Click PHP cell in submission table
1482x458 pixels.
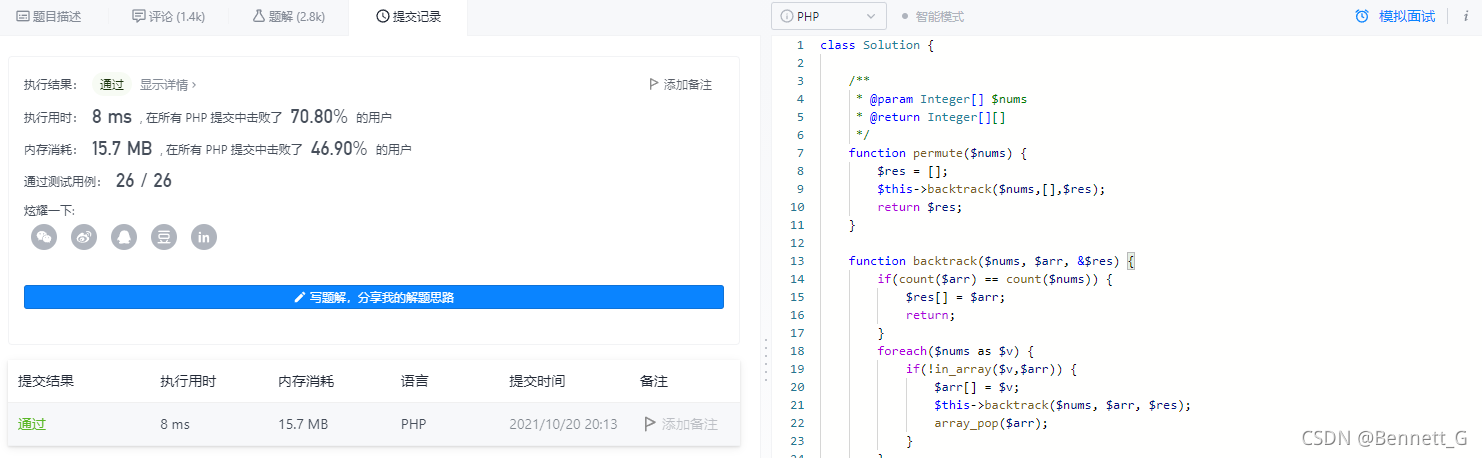tap(414, 424)
